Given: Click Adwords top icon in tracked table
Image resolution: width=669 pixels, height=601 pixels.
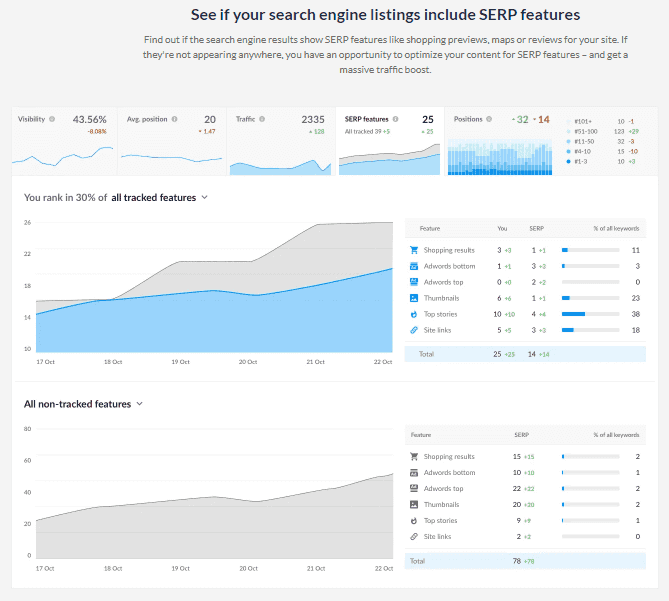Looking at the screenshot, I should coord(414,282).
